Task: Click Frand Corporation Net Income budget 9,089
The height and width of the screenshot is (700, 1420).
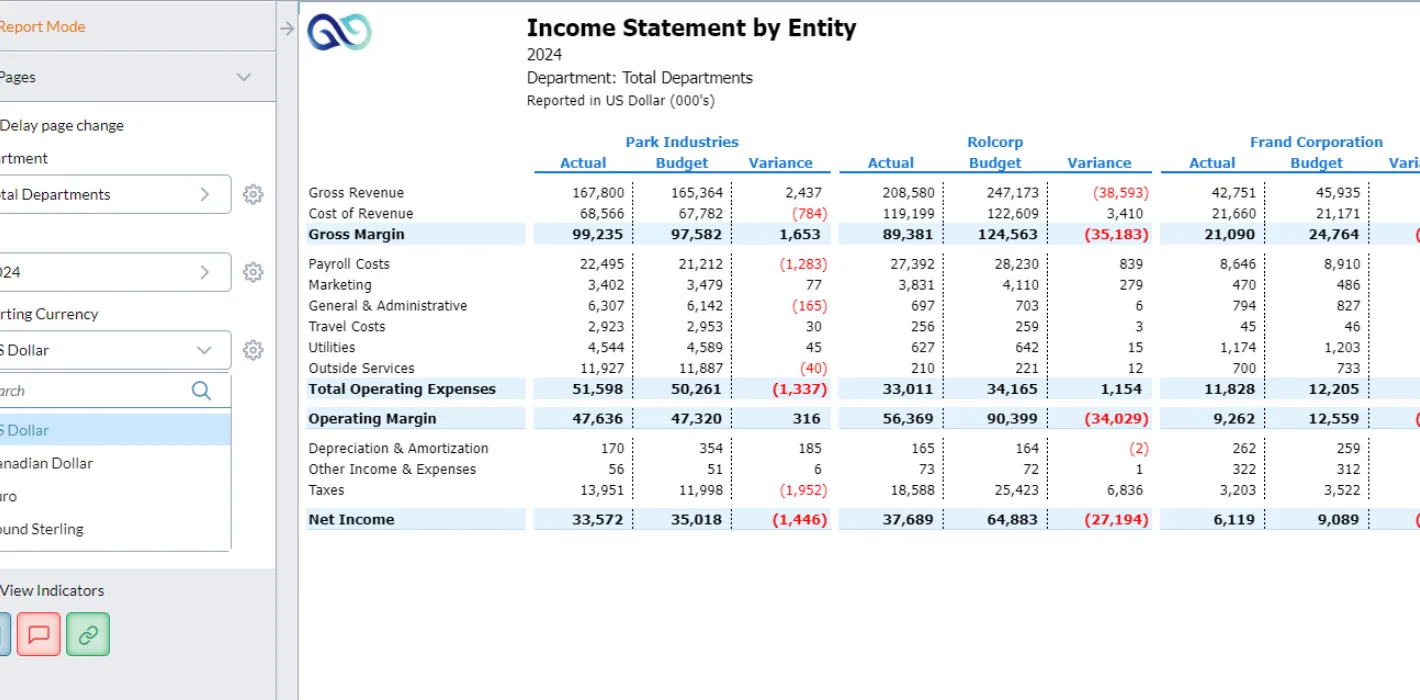Action: click(1339, 519)
